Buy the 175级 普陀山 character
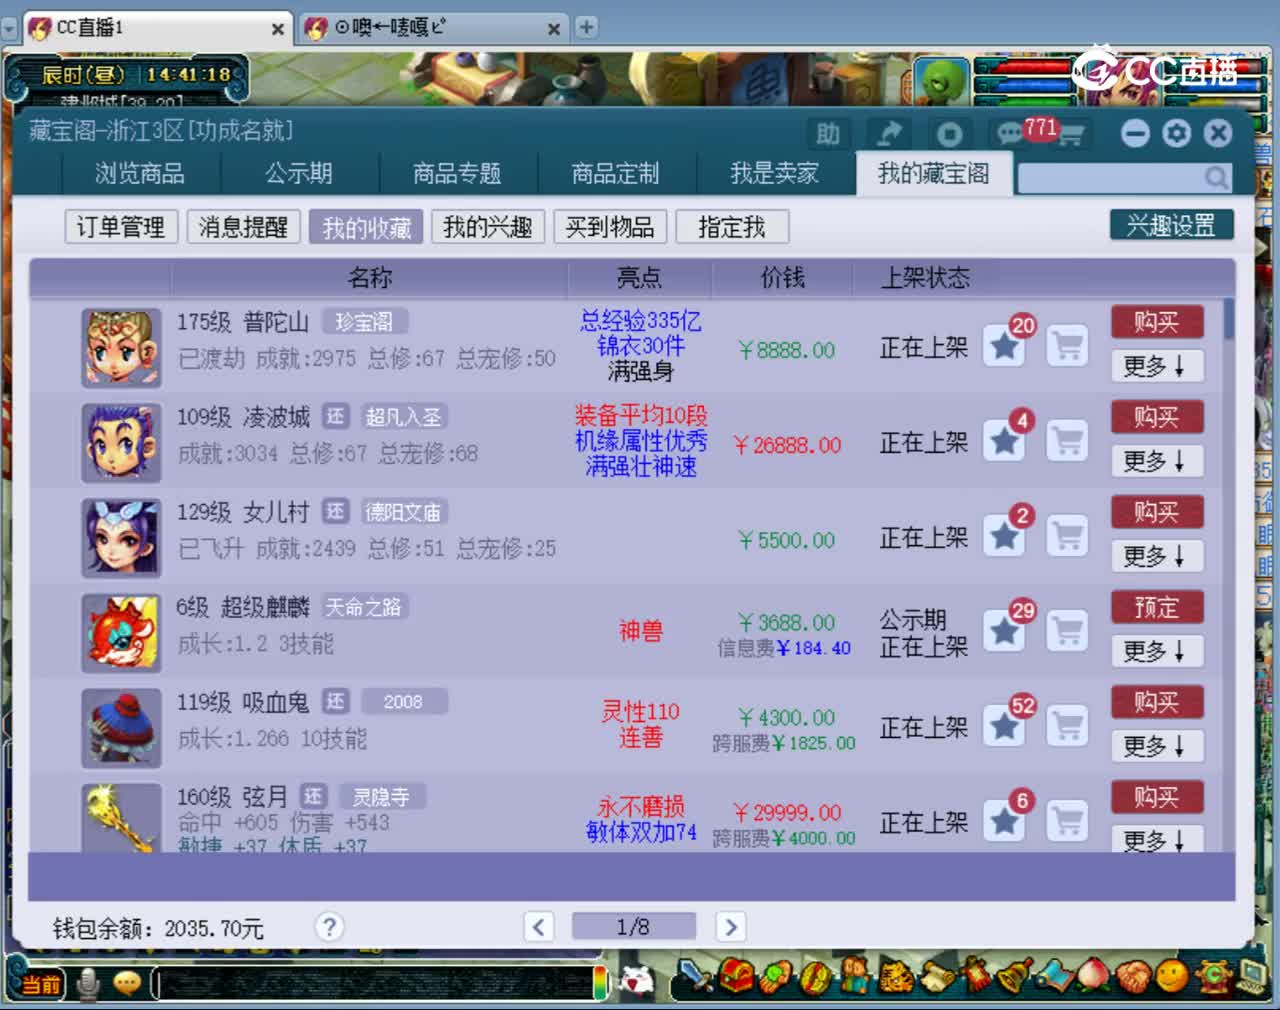1280x1010 pixels. (1157, 322)
